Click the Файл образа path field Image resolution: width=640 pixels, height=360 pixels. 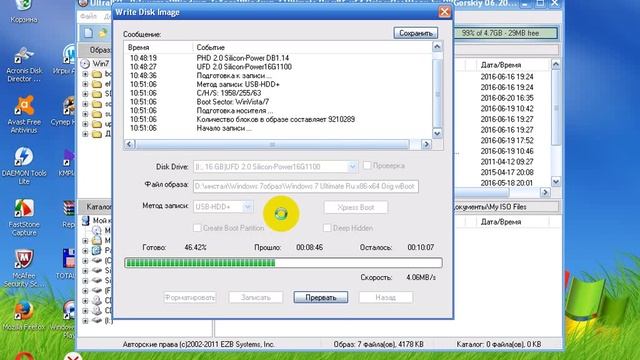[x=306, y=186]
